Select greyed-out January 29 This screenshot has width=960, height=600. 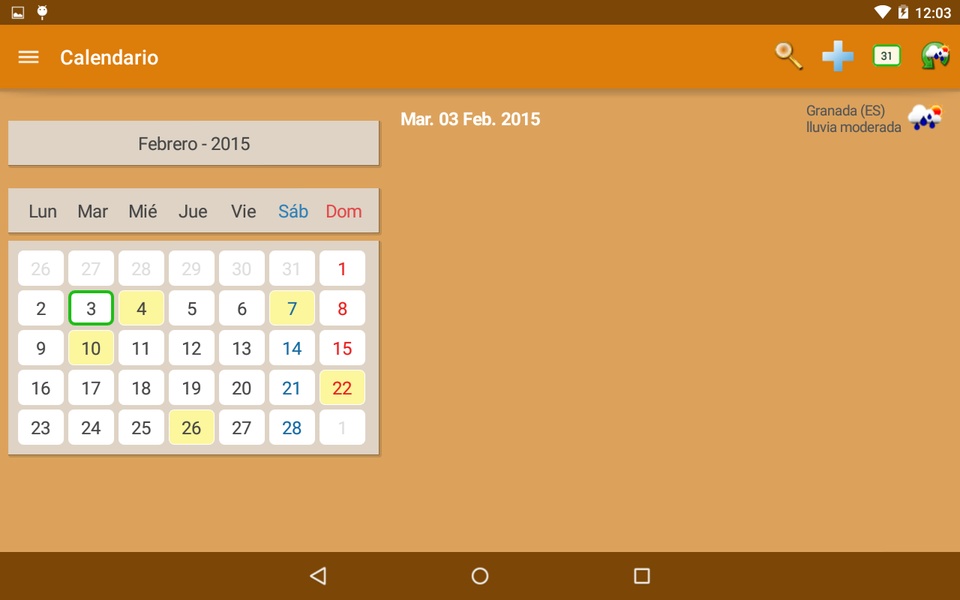click(192, 268)
